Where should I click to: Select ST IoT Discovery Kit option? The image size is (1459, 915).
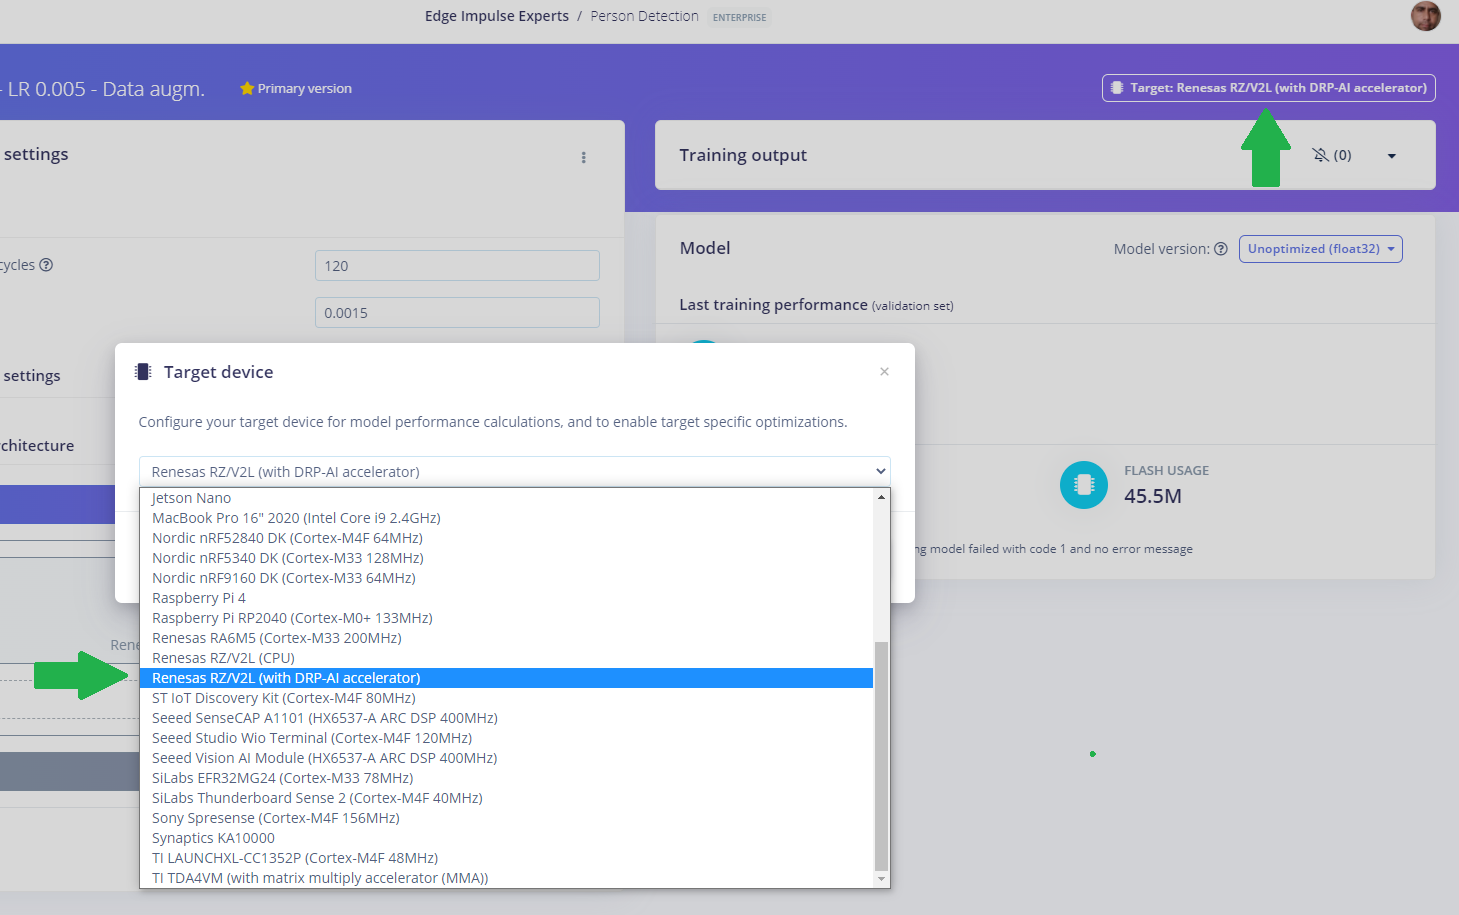[x=506, y=698]
